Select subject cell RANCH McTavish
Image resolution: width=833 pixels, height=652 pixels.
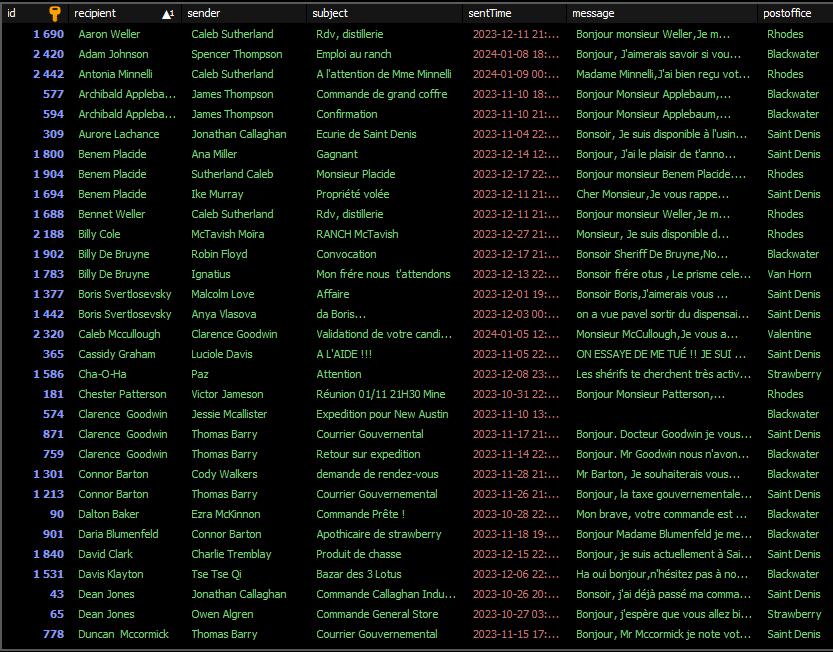click(358, 234)
